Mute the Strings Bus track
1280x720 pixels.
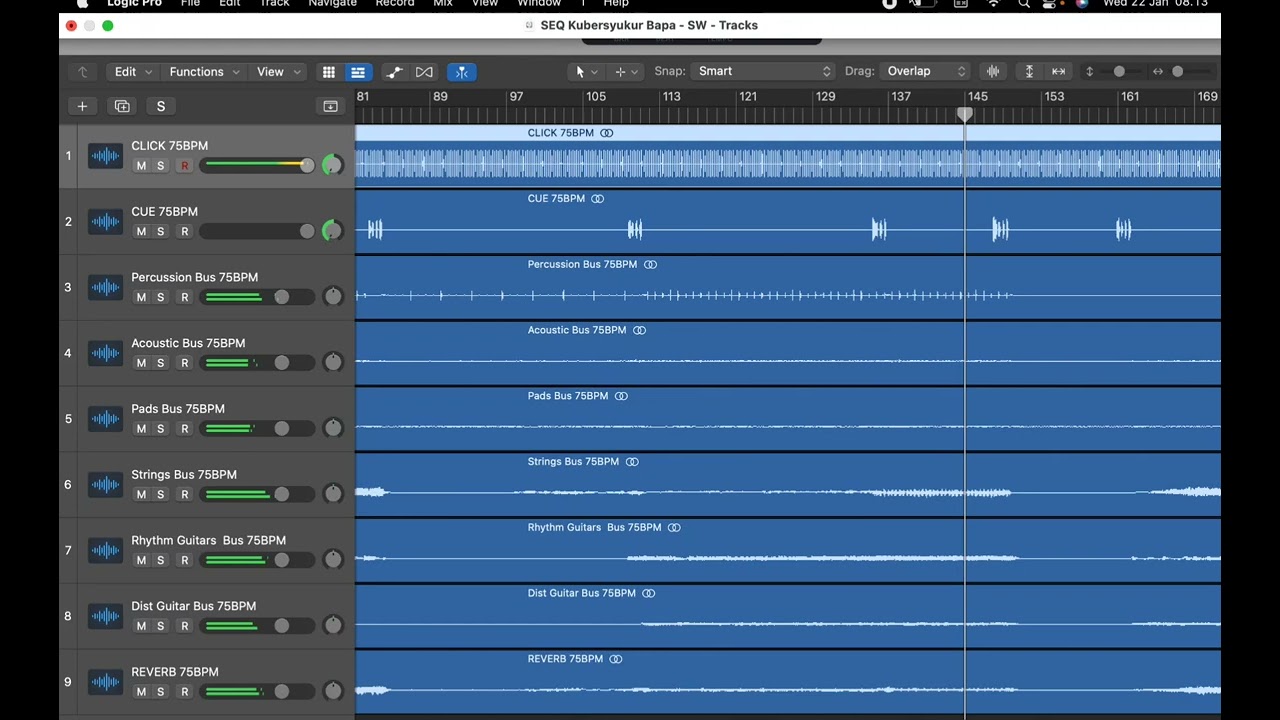141,495
